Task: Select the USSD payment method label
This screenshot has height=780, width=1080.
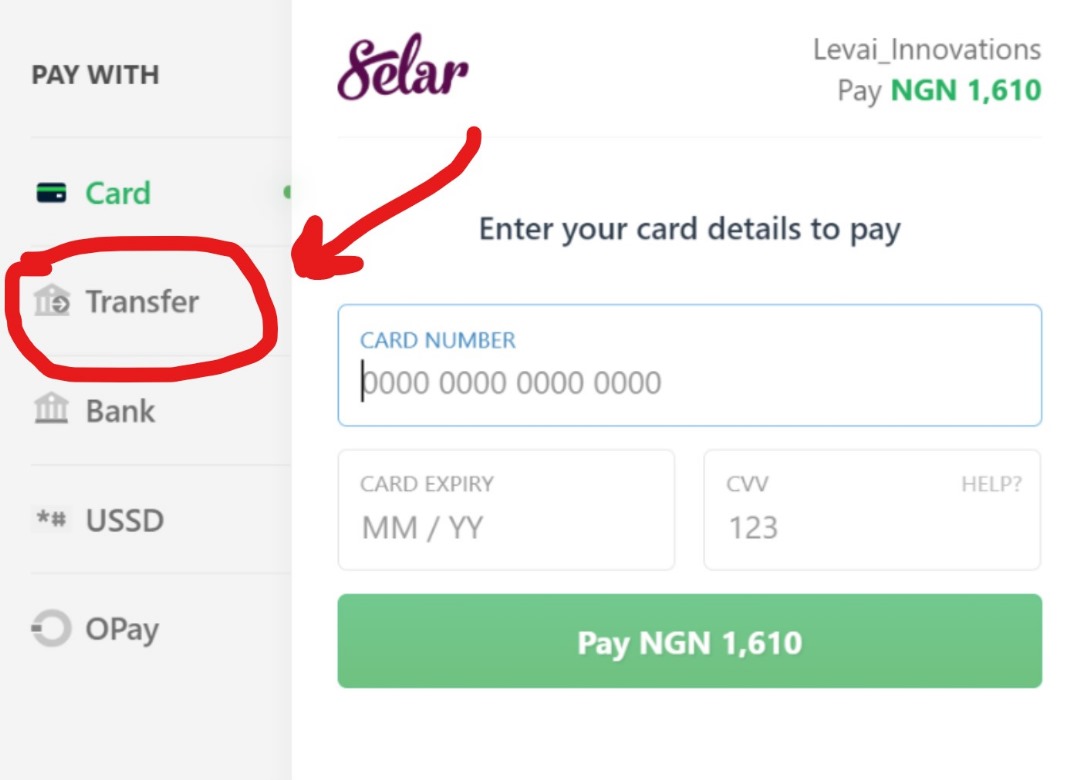Action: click(x=124, y=520)
